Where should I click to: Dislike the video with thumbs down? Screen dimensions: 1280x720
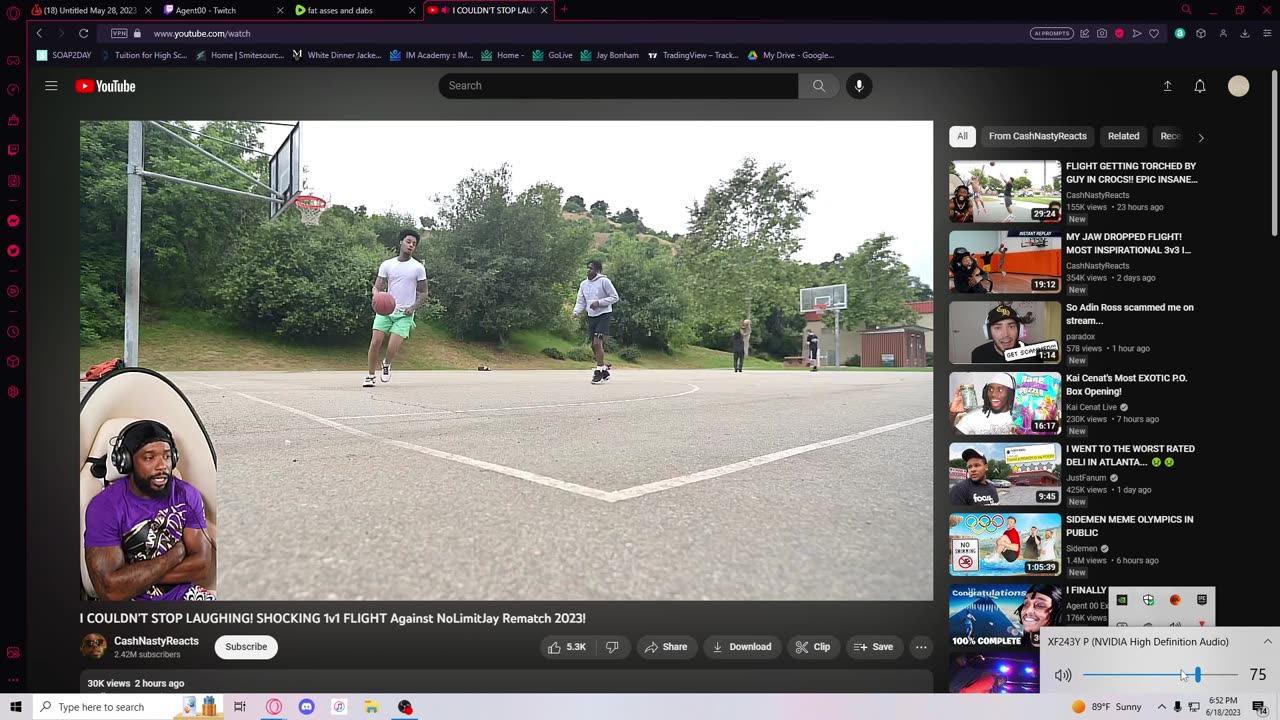[612, 647]
